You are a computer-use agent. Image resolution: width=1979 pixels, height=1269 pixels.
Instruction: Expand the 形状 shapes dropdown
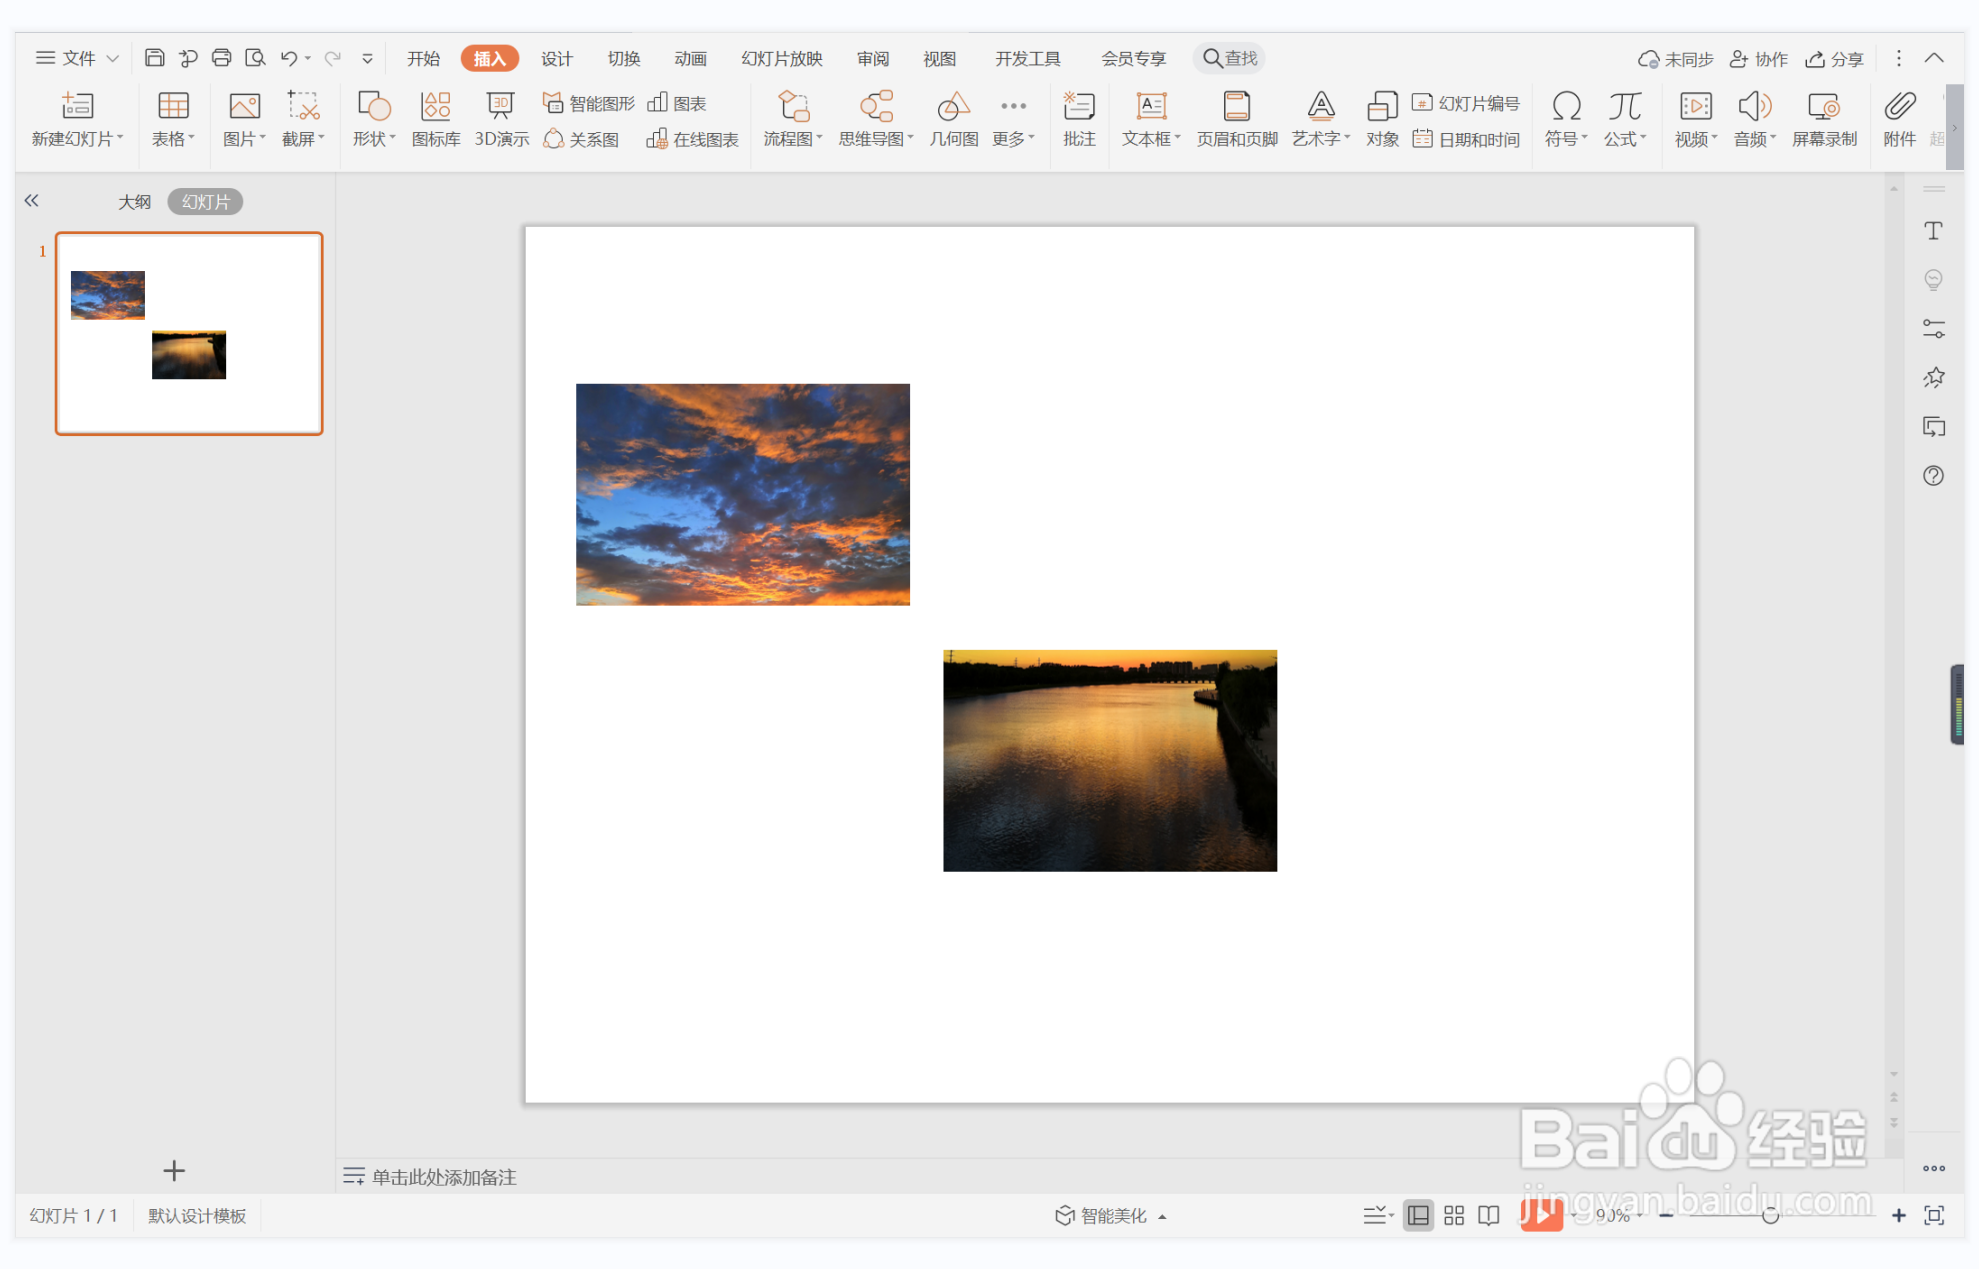pyautogui.click(x=374, y=138)
